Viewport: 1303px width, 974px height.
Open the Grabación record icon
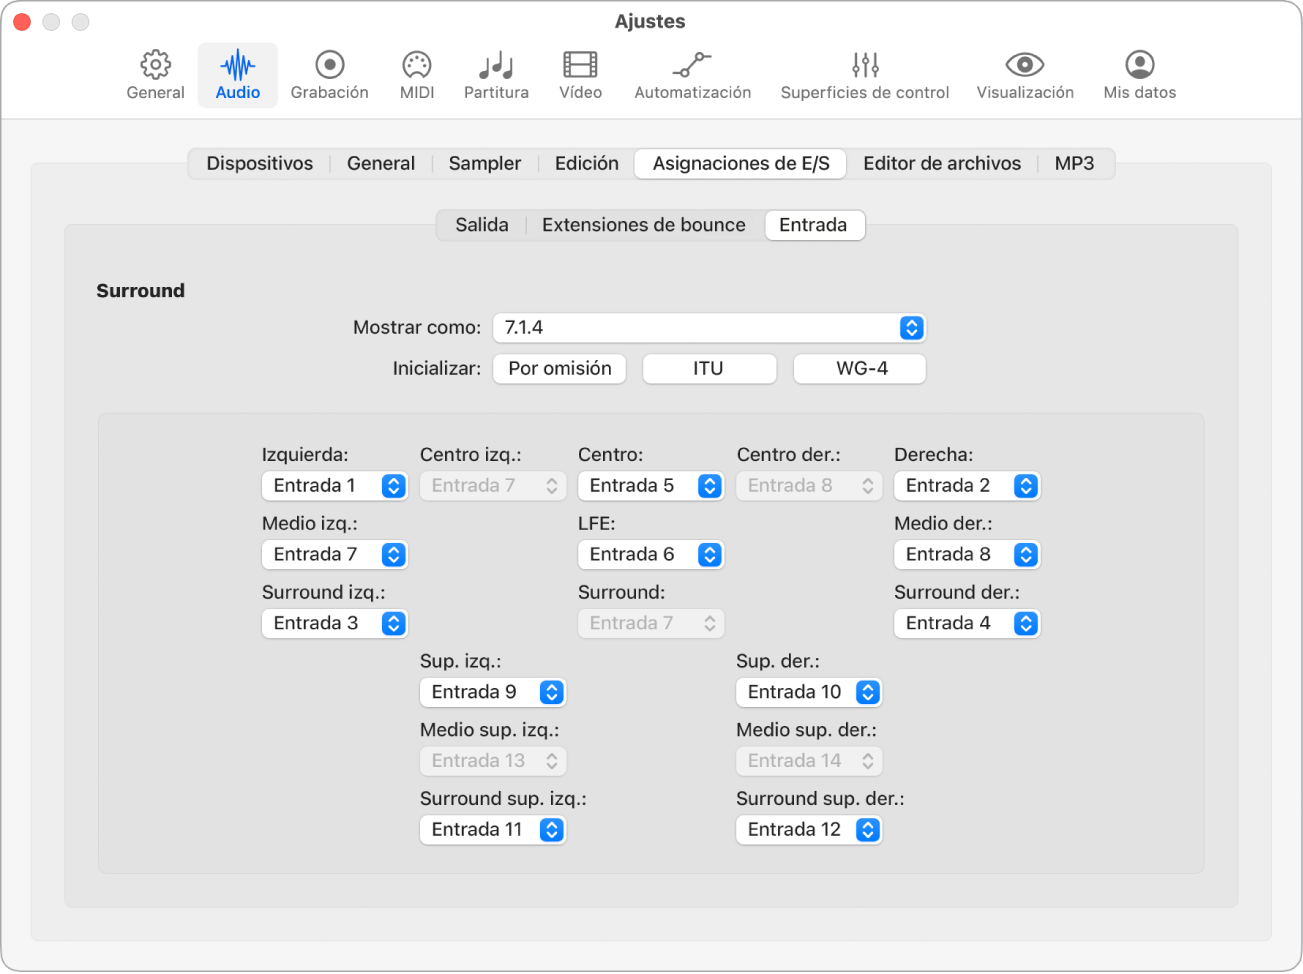coord(330,65)
